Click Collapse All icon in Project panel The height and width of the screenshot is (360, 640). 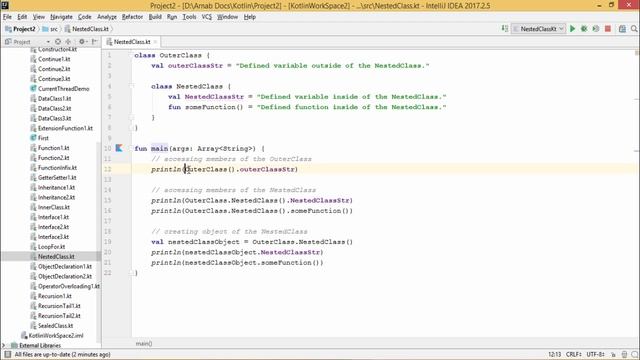(x=68, y=42)
